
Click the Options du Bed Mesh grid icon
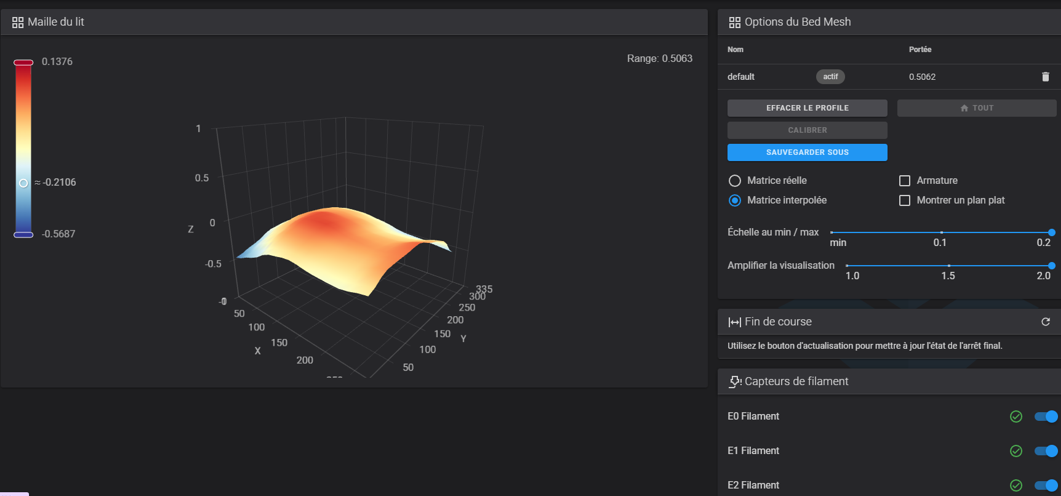coord(734,22)
